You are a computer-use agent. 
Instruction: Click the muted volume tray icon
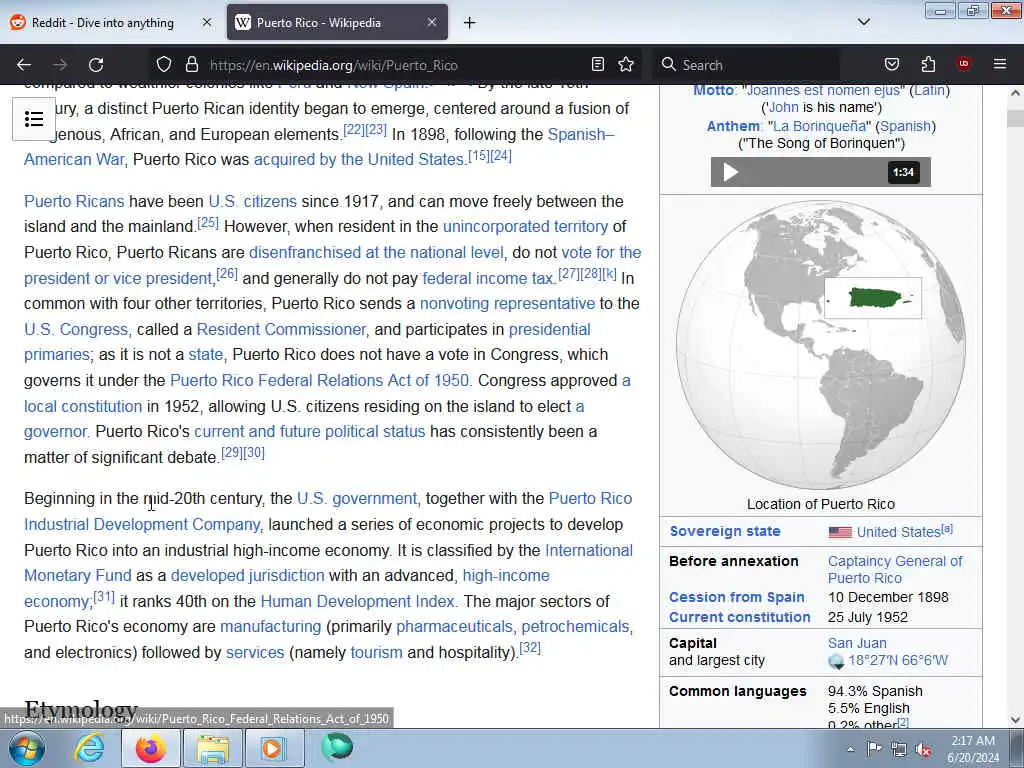pyautogui.click(x=923, y=749)
